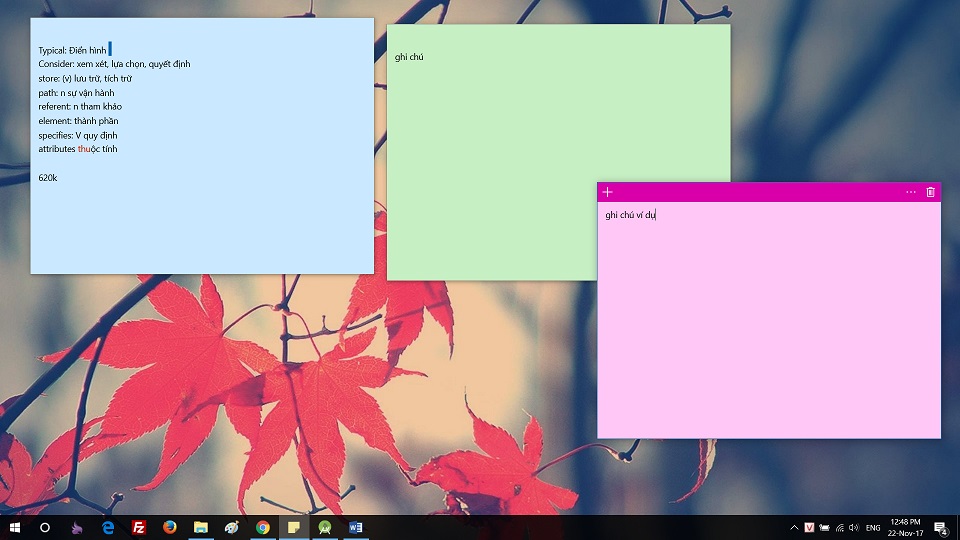Open FileZilla from the taskbar
Viewport: 960px width, 540px height.
click(x=139, y=527)
